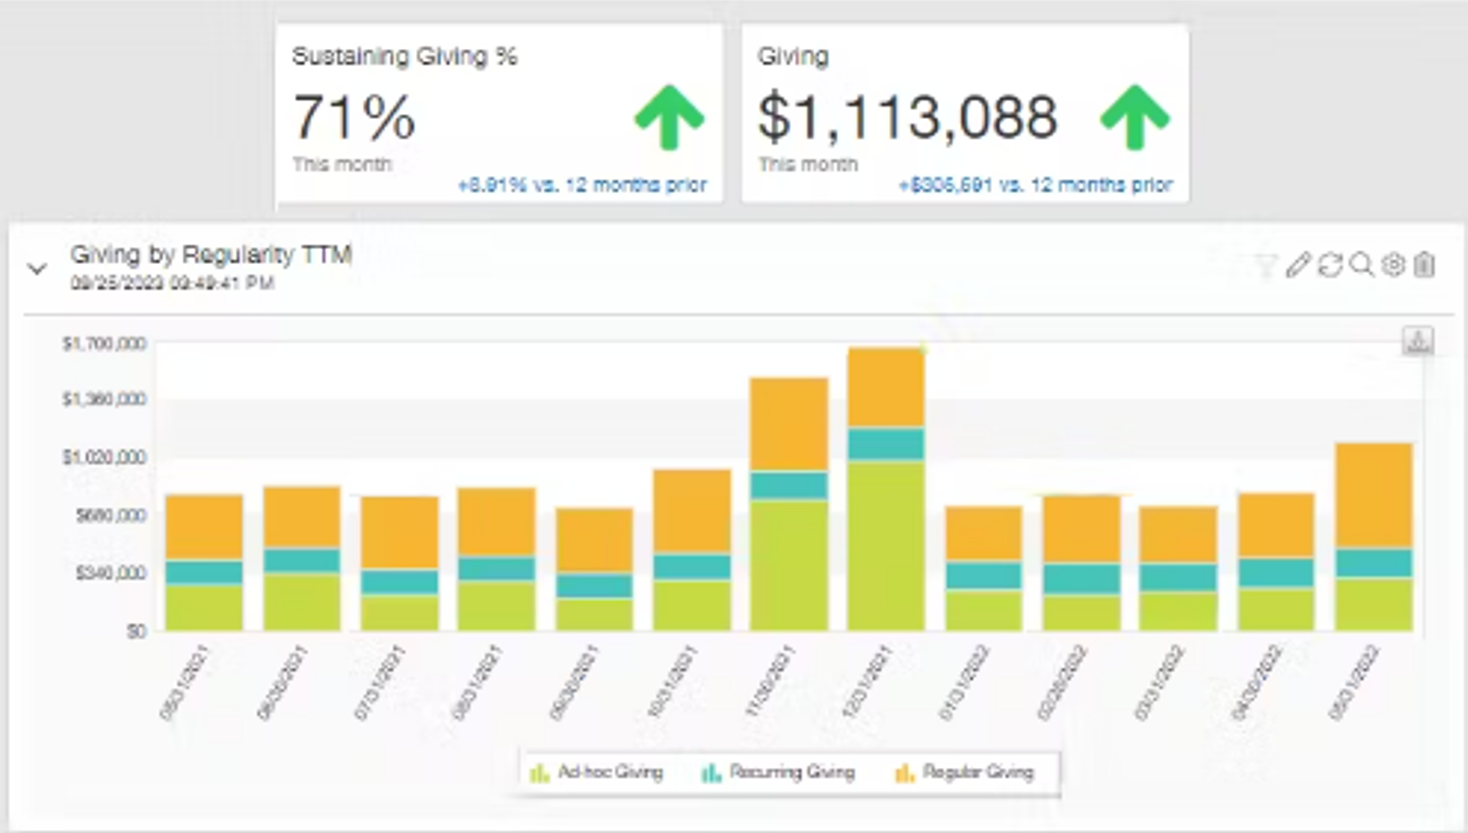Click the green Ad-hoc segment of the 11/30/2021 bar

789,565
